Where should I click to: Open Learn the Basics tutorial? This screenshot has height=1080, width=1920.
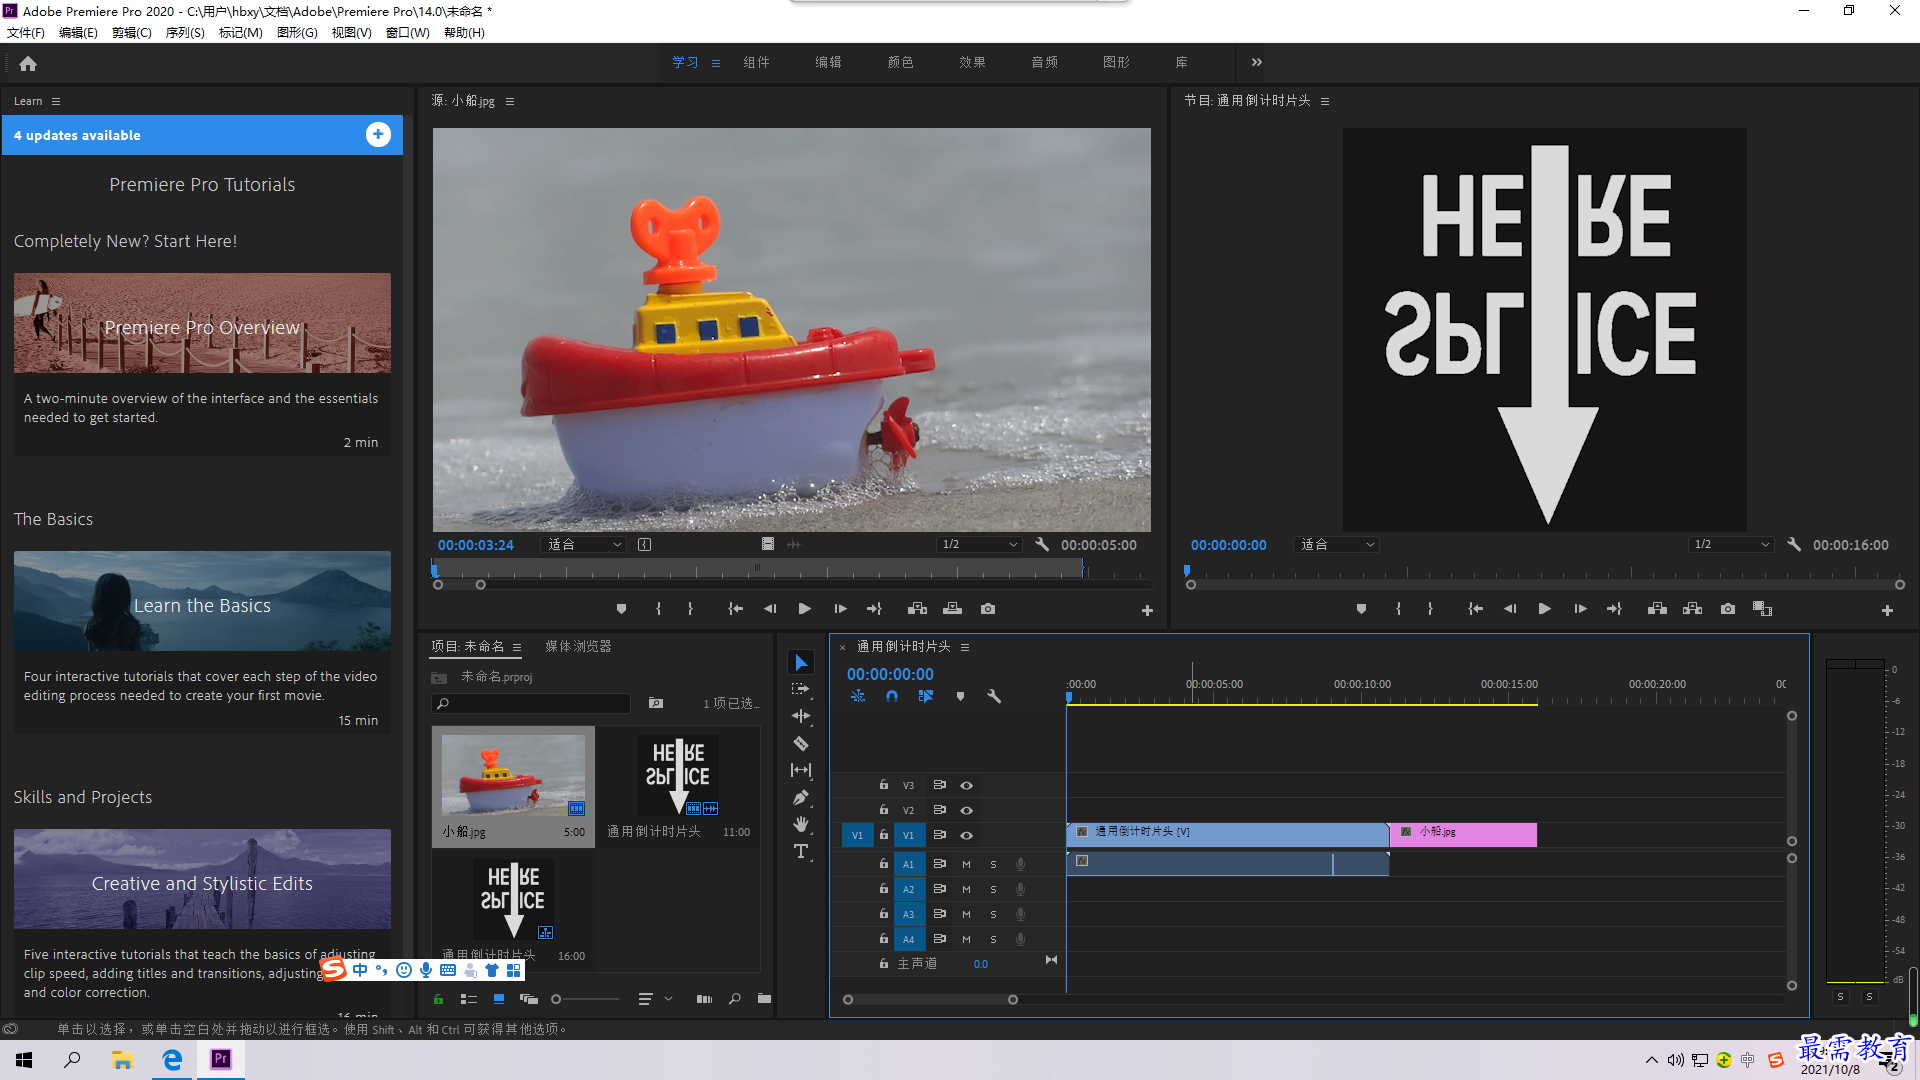coord(202,602)
